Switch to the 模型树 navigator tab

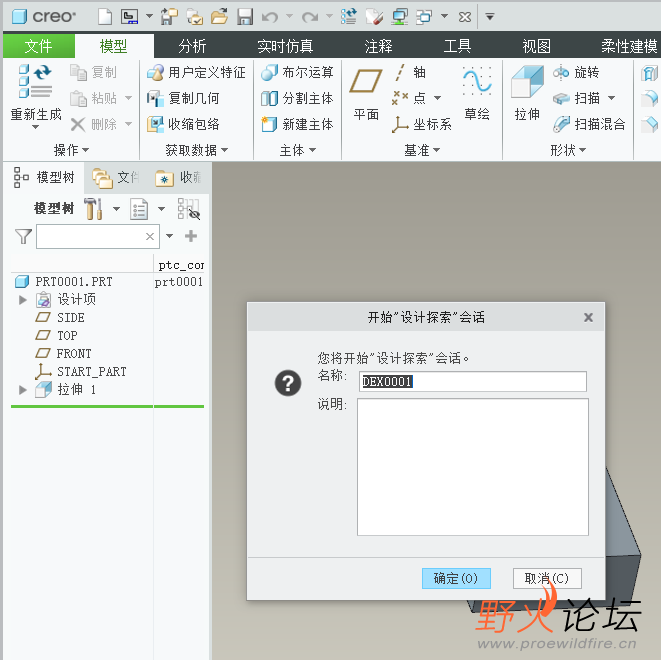click(44, 177)
